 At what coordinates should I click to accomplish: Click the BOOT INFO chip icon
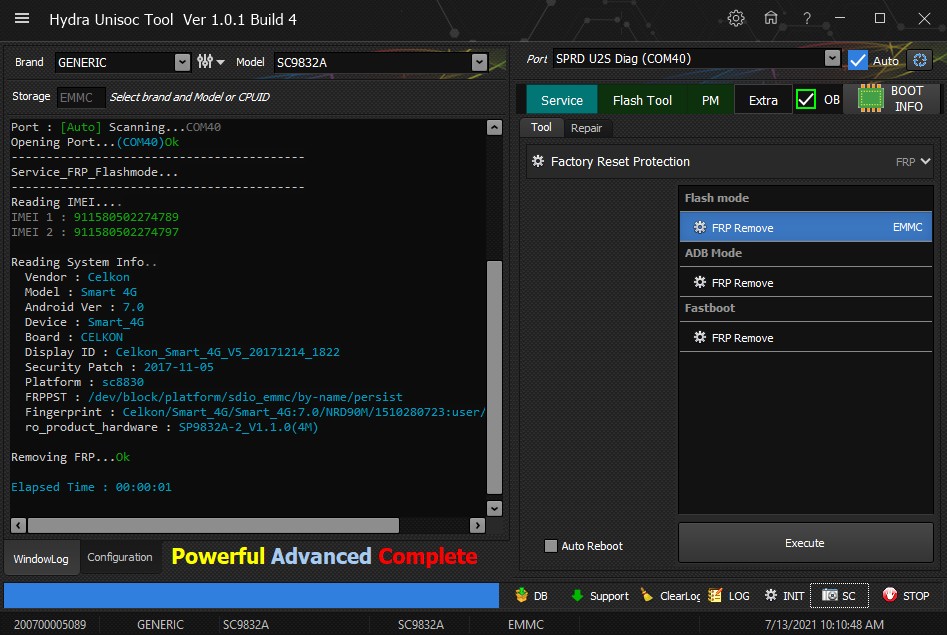(870, 98)
